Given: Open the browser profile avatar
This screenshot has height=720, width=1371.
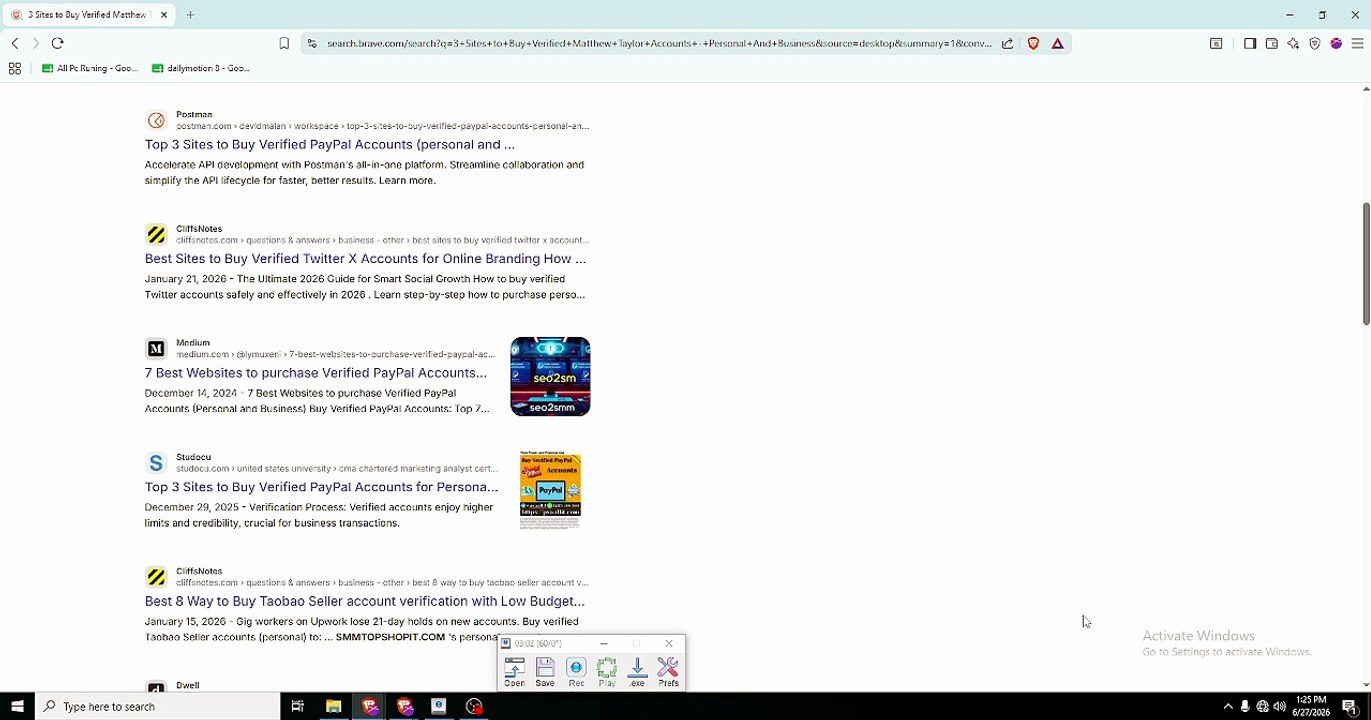Looking at the screenshot, I should pyautogui.click(x=1336, y=43).
